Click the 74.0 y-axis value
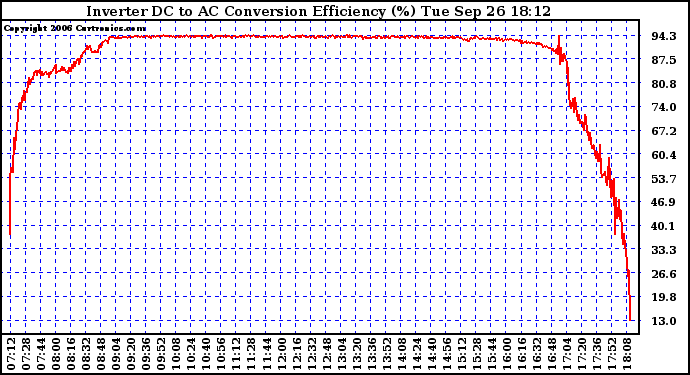 tap(664, 107)
